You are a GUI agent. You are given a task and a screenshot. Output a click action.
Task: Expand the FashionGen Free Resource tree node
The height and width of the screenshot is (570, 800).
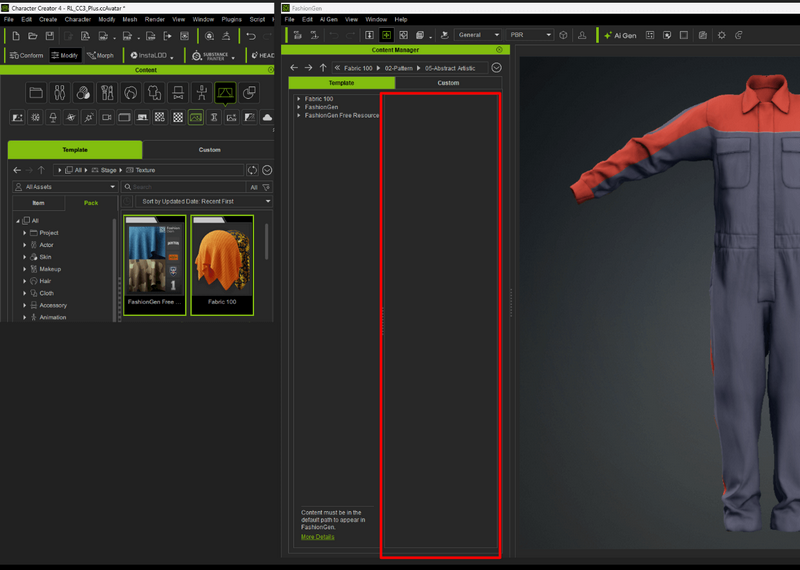298,115
